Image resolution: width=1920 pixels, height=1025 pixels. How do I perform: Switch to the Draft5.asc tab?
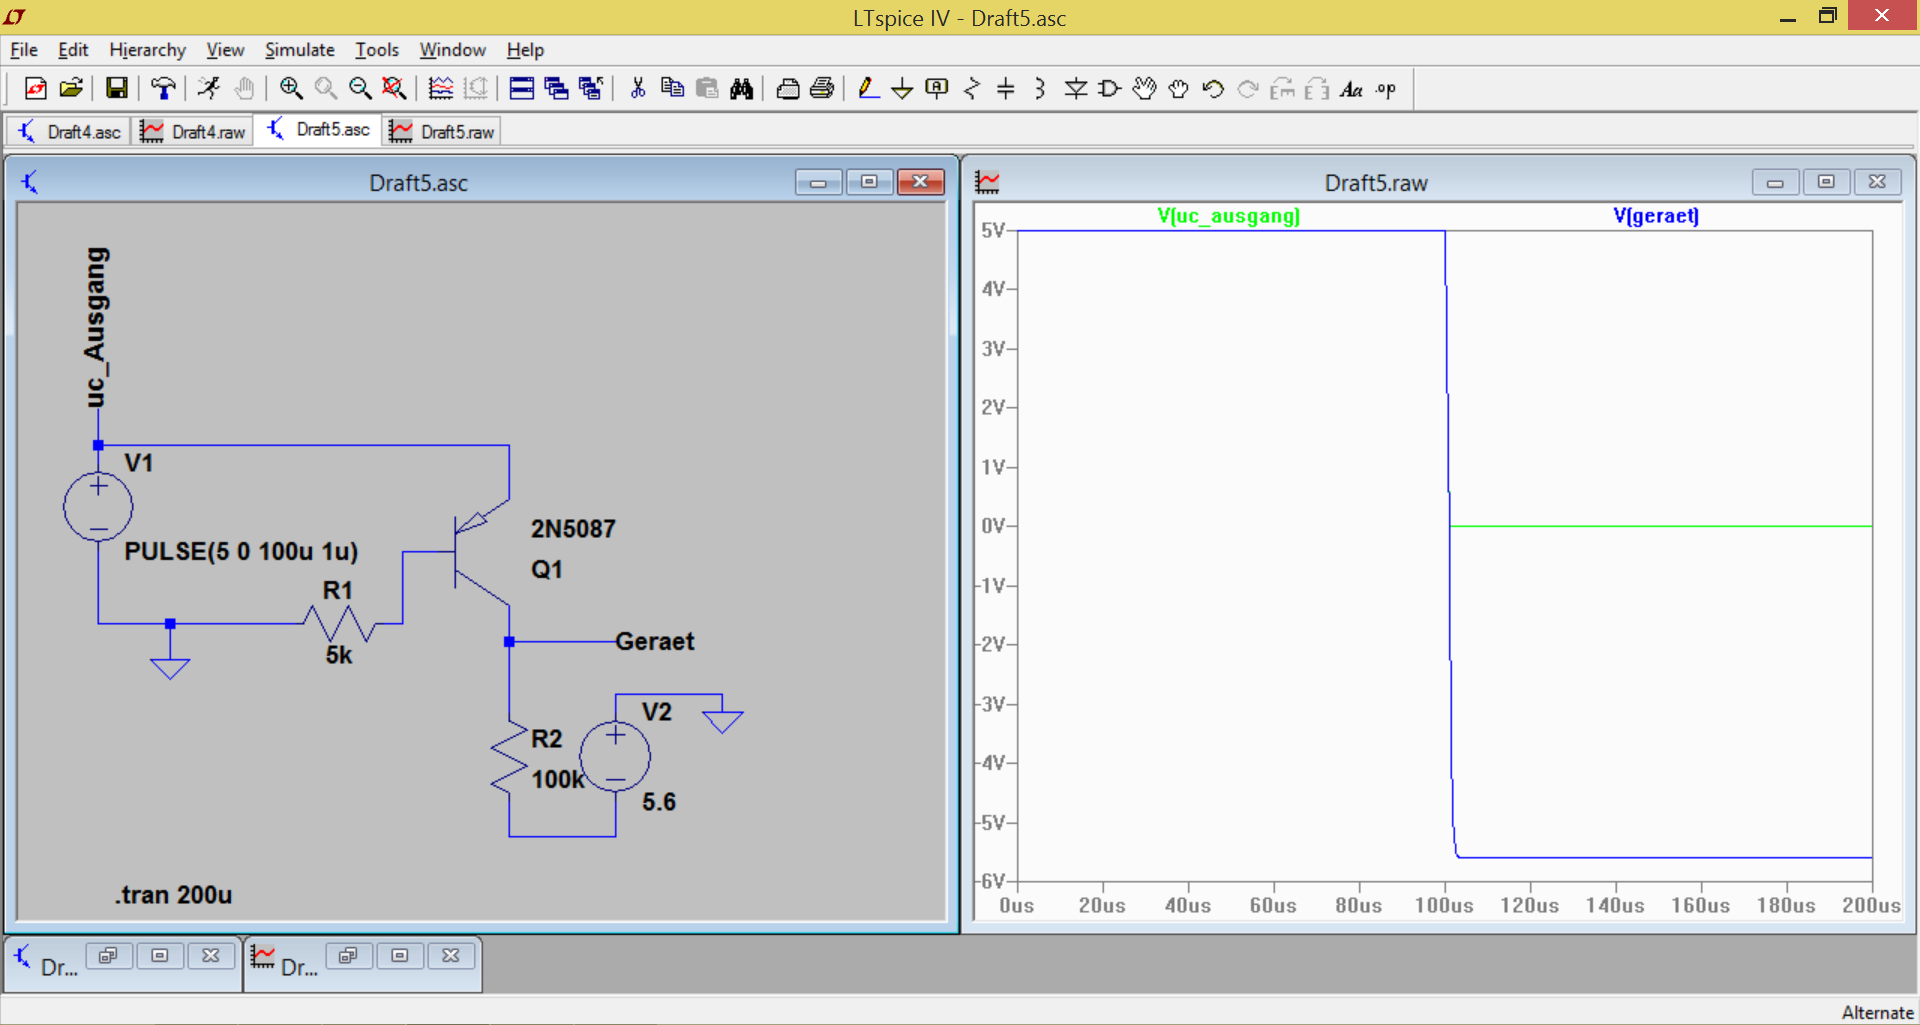coord(318,130)
